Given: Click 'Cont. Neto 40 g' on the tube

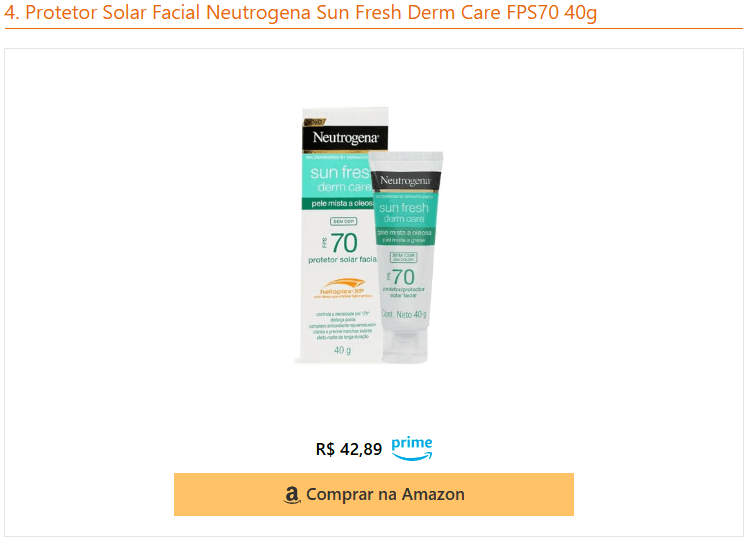Looking at the screenshot, I should point(404,314).
